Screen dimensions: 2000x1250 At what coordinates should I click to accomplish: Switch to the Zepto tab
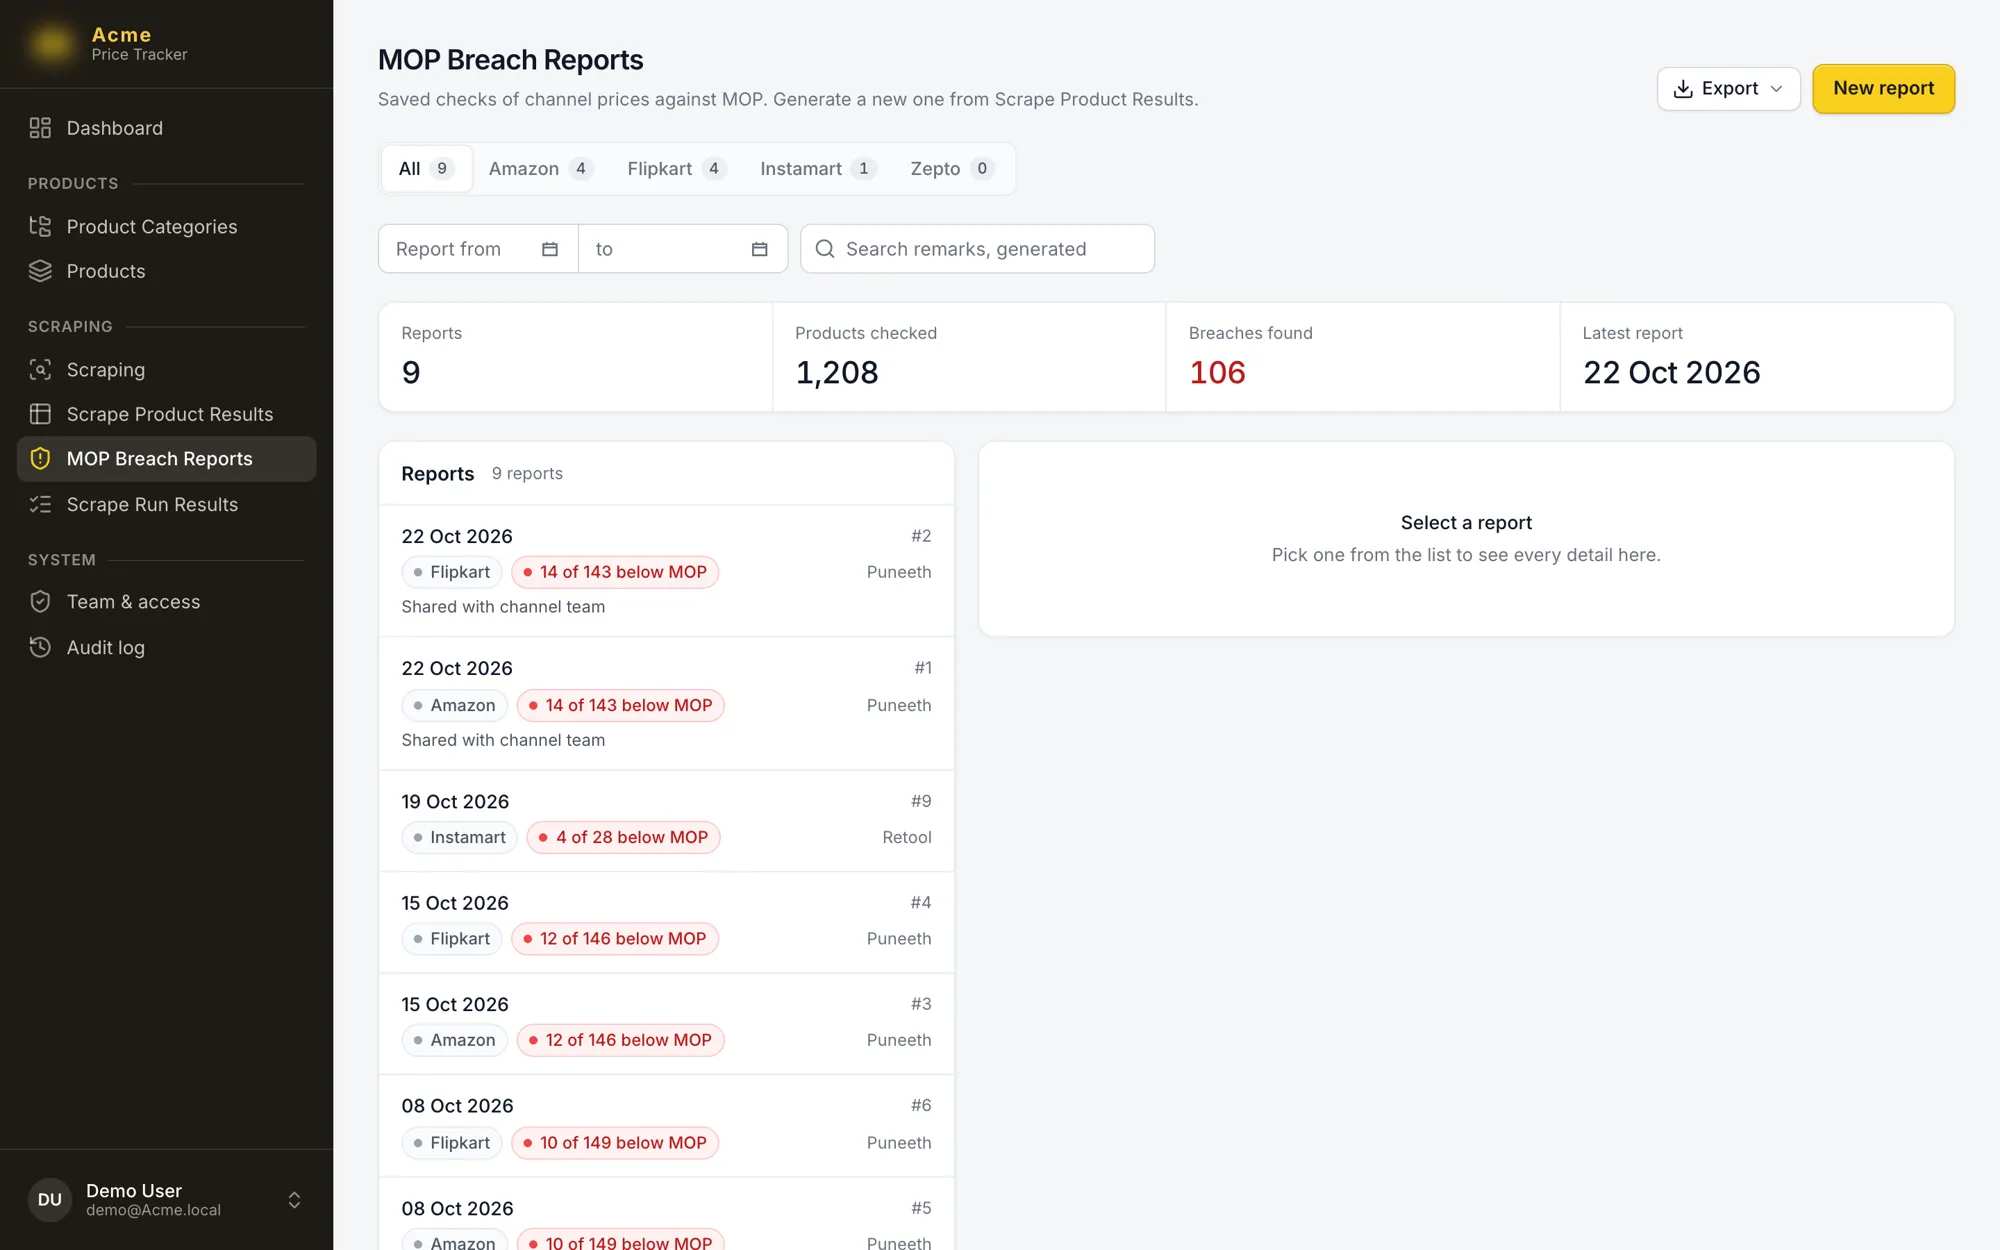tap(952, 168)
